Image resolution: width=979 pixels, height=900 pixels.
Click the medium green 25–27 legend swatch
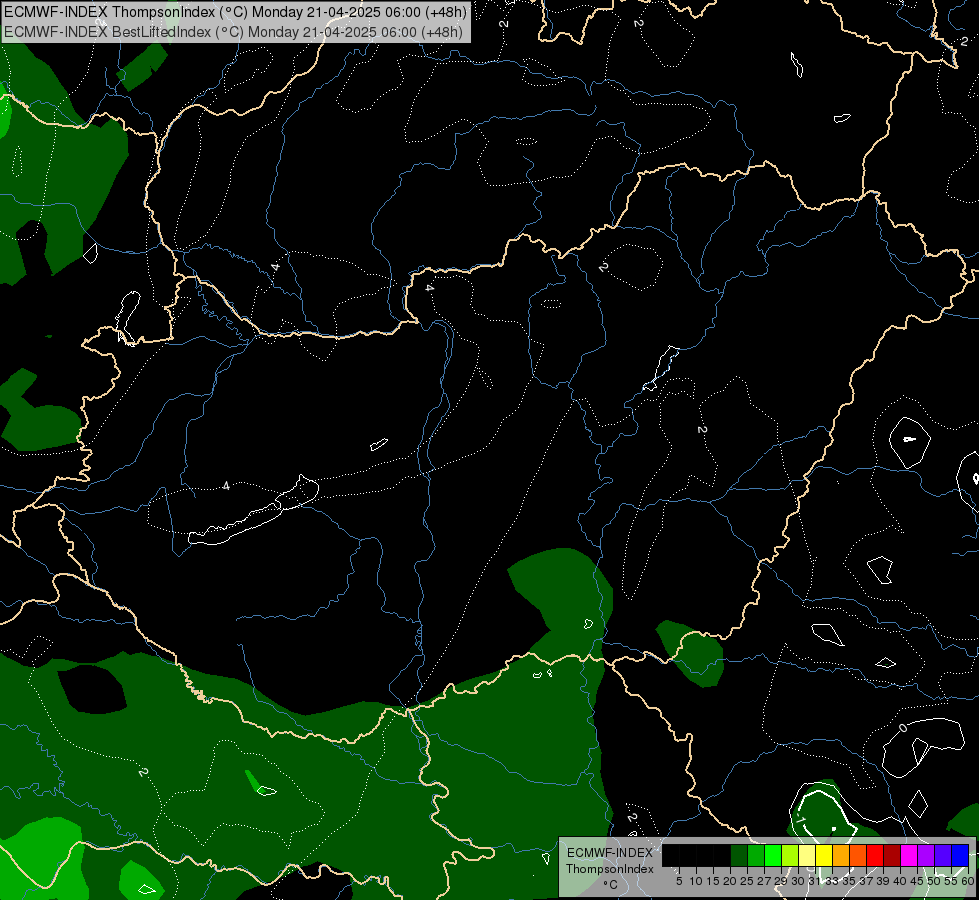pos(756,855)
